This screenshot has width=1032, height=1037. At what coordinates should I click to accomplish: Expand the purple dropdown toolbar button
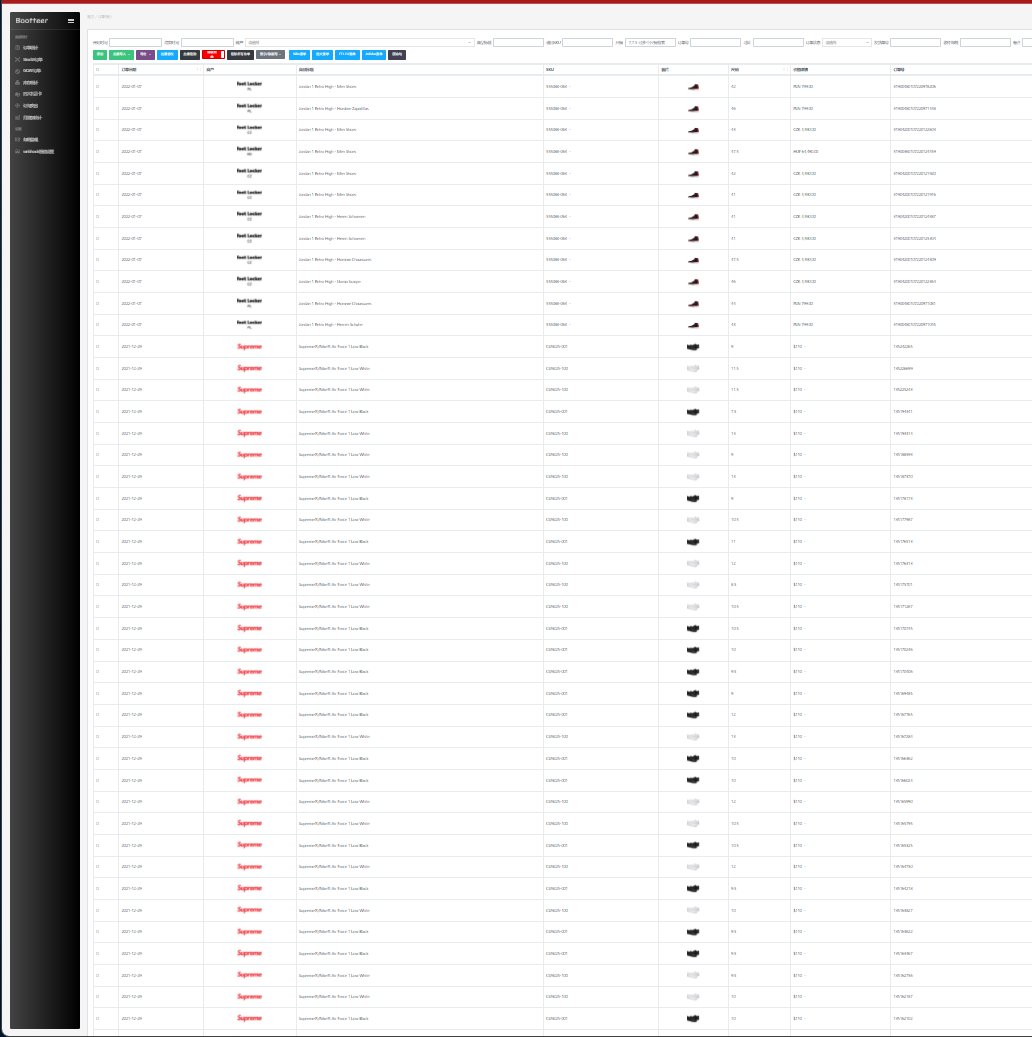tap(146, 55)
